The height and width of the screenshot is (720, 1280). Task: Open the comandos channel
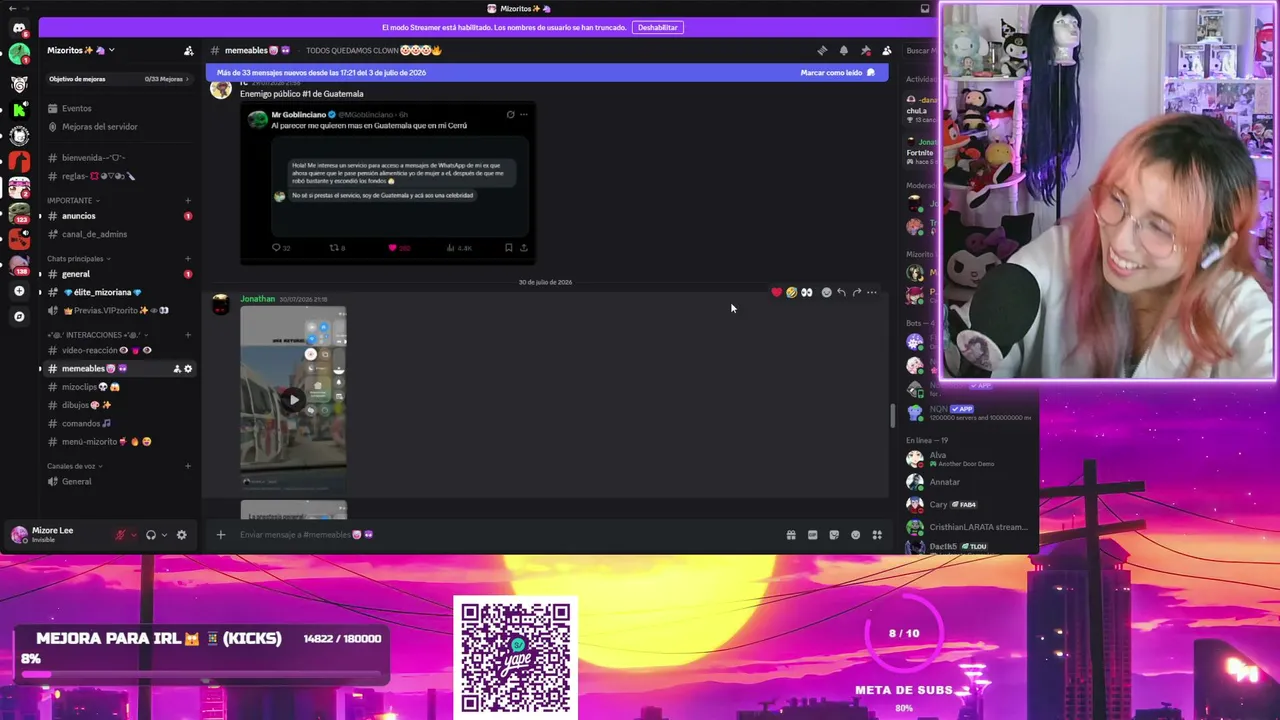coord(119,423)
